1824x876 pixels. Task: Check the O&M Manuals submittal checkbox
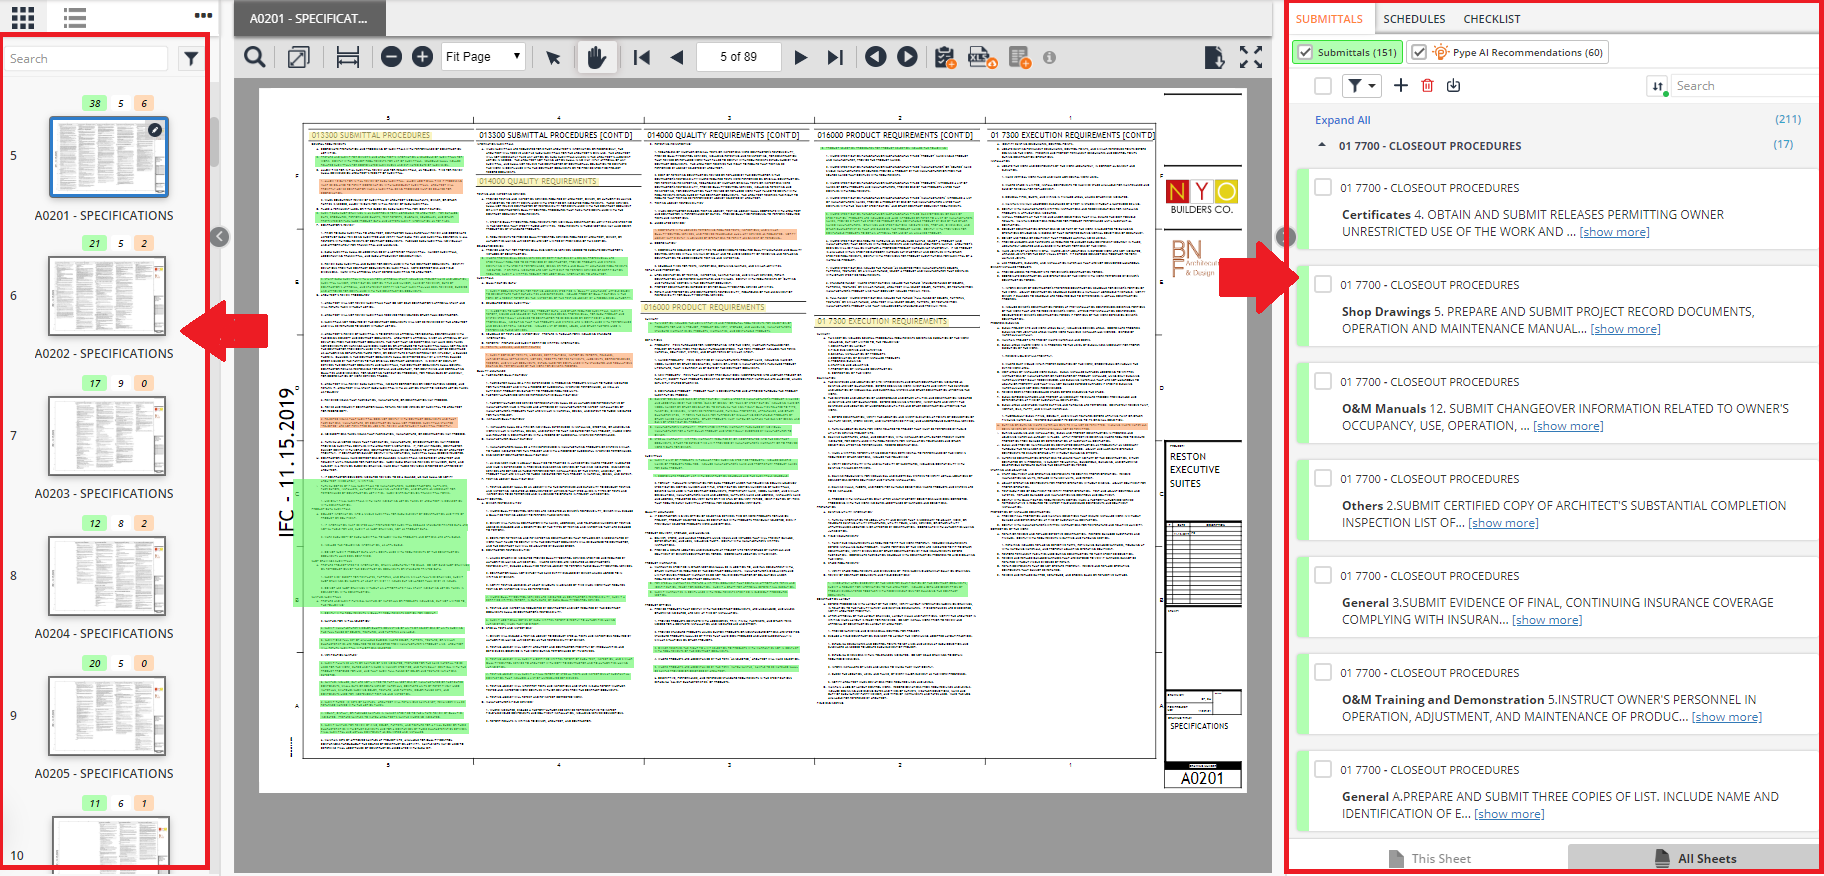point(1323,381)
